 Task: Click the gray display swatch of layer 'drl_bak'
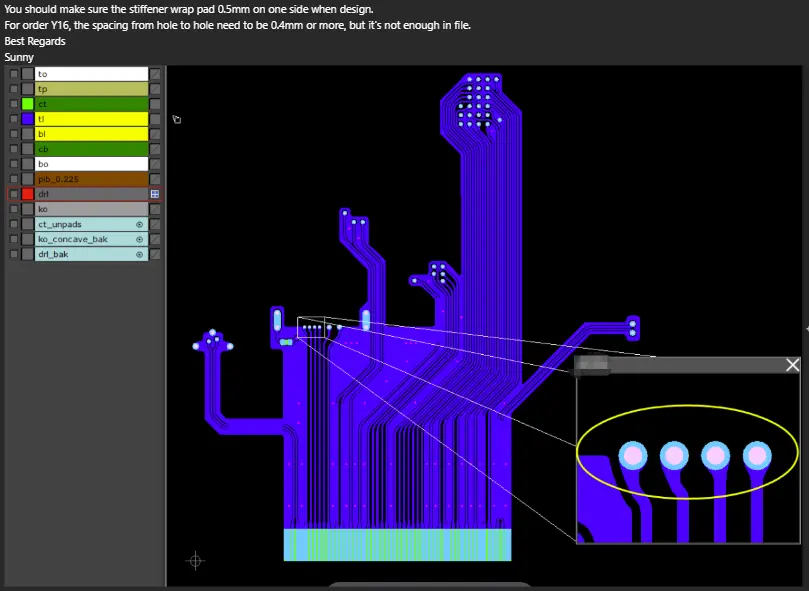coord(28,254)
